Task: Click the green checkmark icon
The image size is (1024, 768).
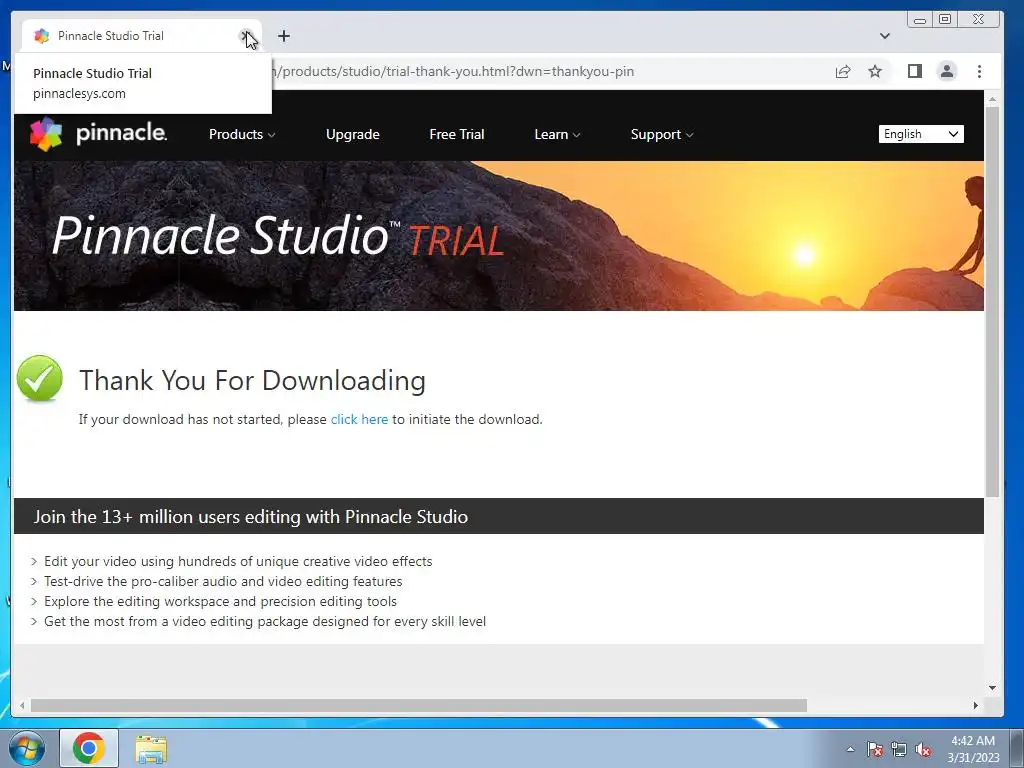Action: click(40, 378)
